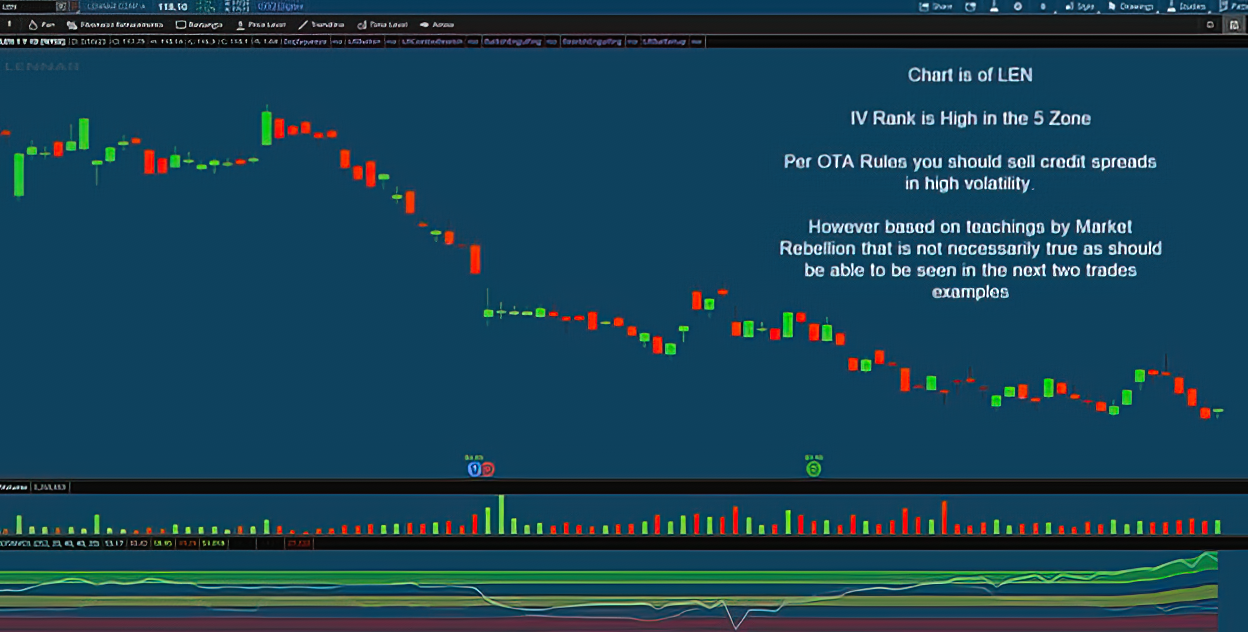Screen dimensions: 1248x632
Task: Click the LEN symbol input field
Action: point(27,6)
